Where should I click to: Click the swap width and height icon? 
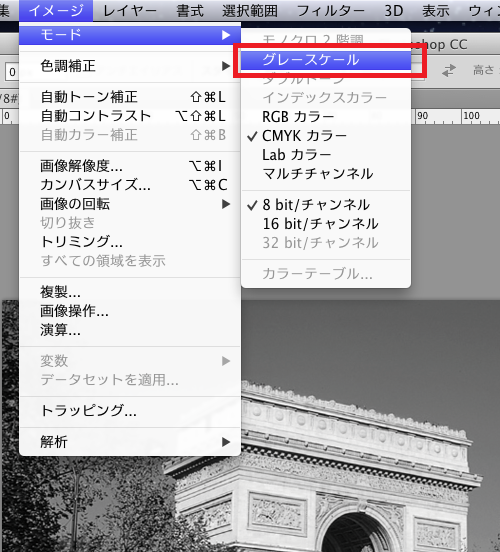tap(449, 71)
